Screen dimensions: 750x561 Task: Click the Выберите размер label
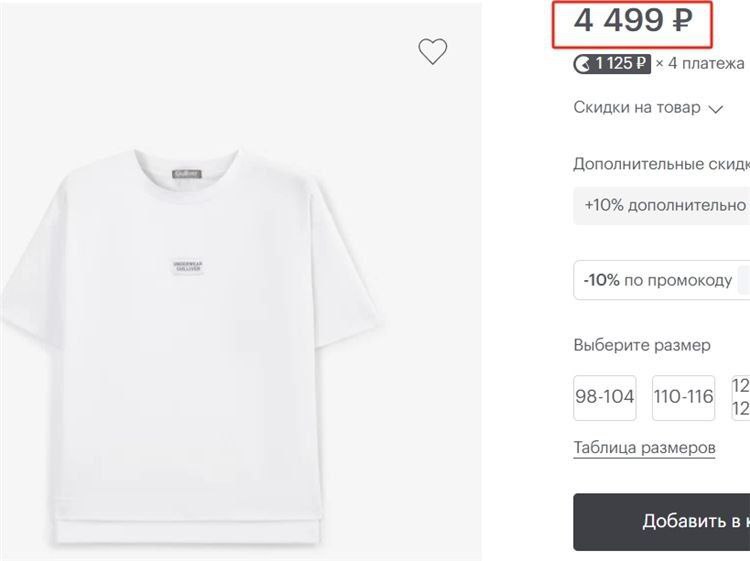pyautogui.click(x=642, y=345)
